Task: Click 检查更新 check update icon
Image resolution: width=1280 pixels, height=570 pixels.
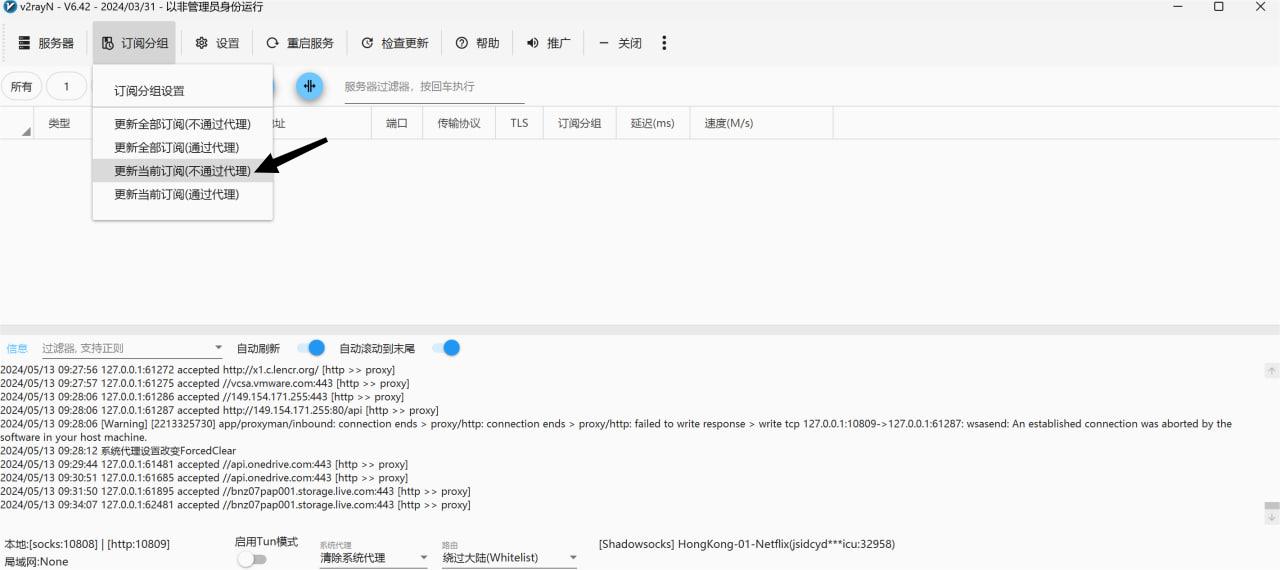Action: click(367, 43)
